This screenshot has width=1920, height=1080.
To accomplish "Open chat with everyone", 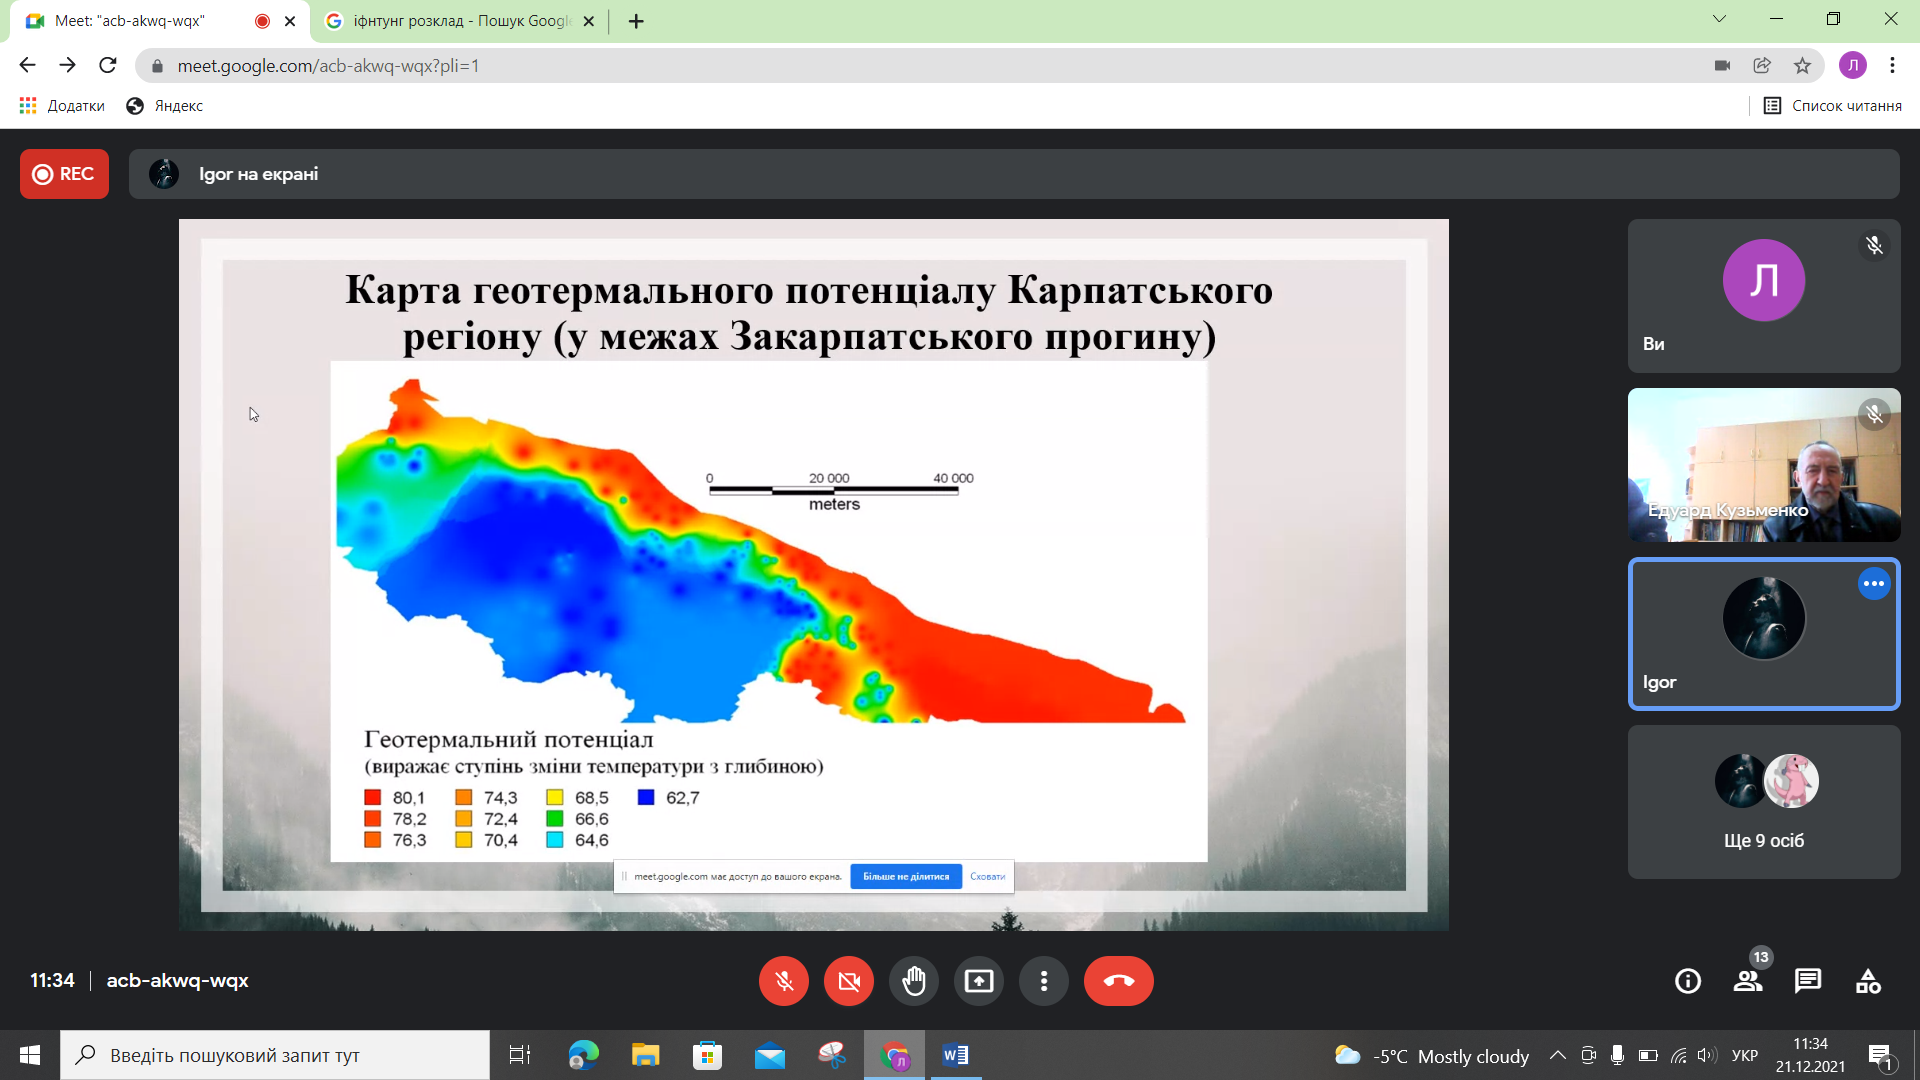I will pos(1808,981).
